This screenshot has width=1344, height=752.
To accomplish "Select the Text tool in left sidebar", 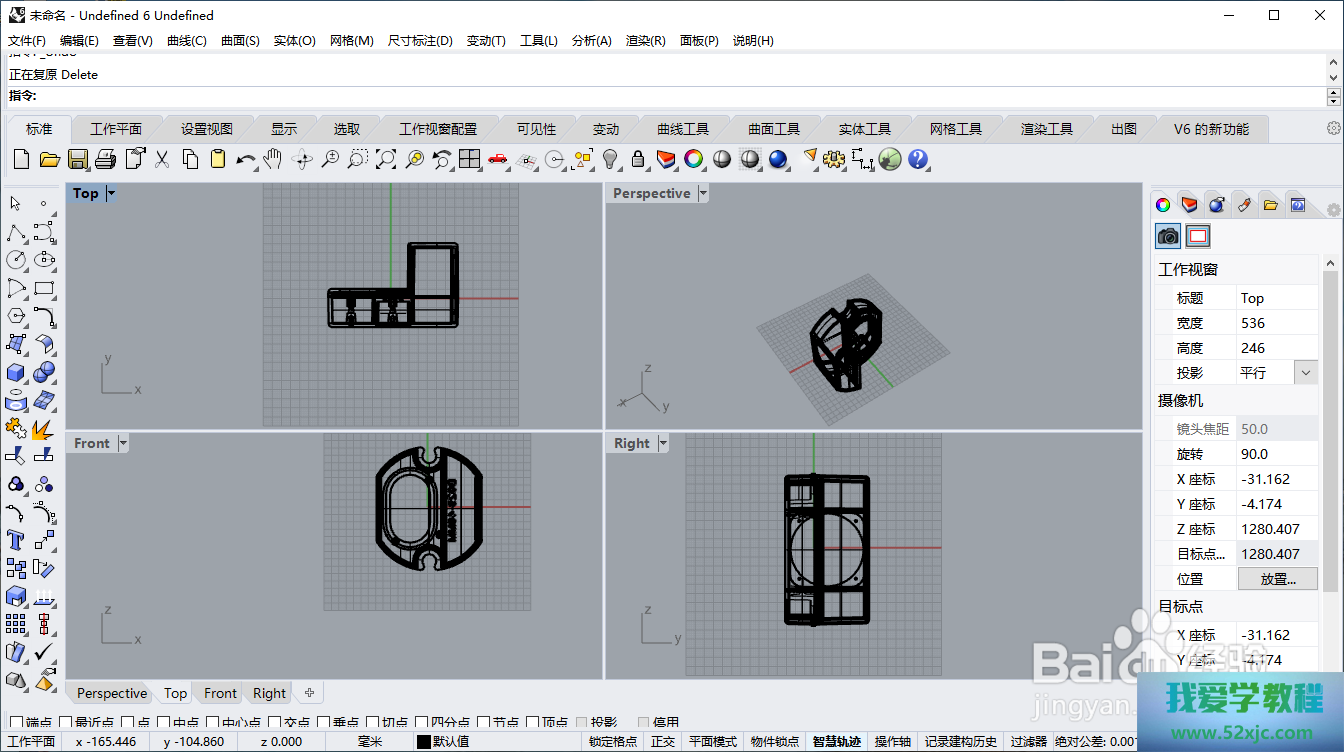I will tap(16, 540).
